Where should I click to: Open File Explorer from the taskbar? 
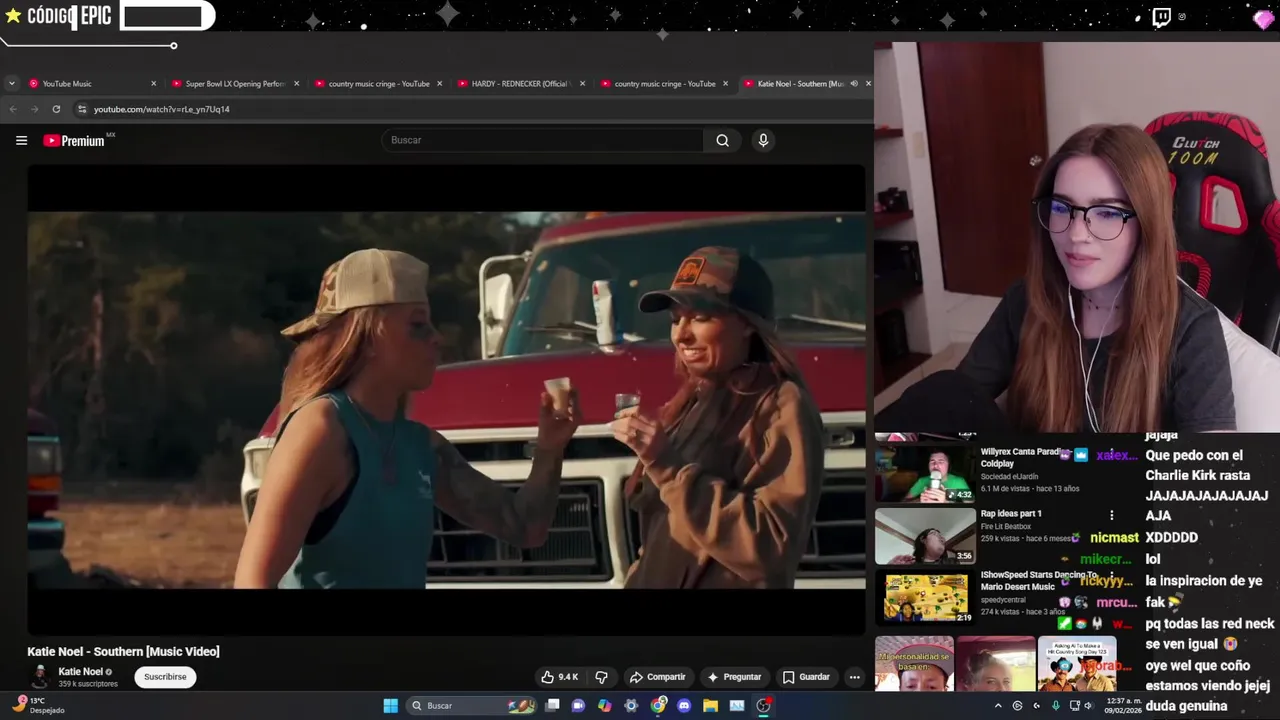710,705
